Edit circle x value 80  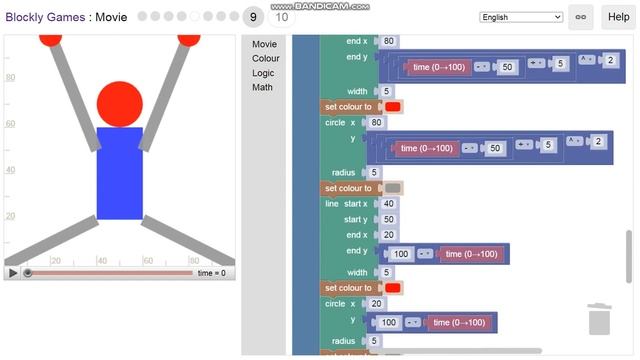click(376, 122)
